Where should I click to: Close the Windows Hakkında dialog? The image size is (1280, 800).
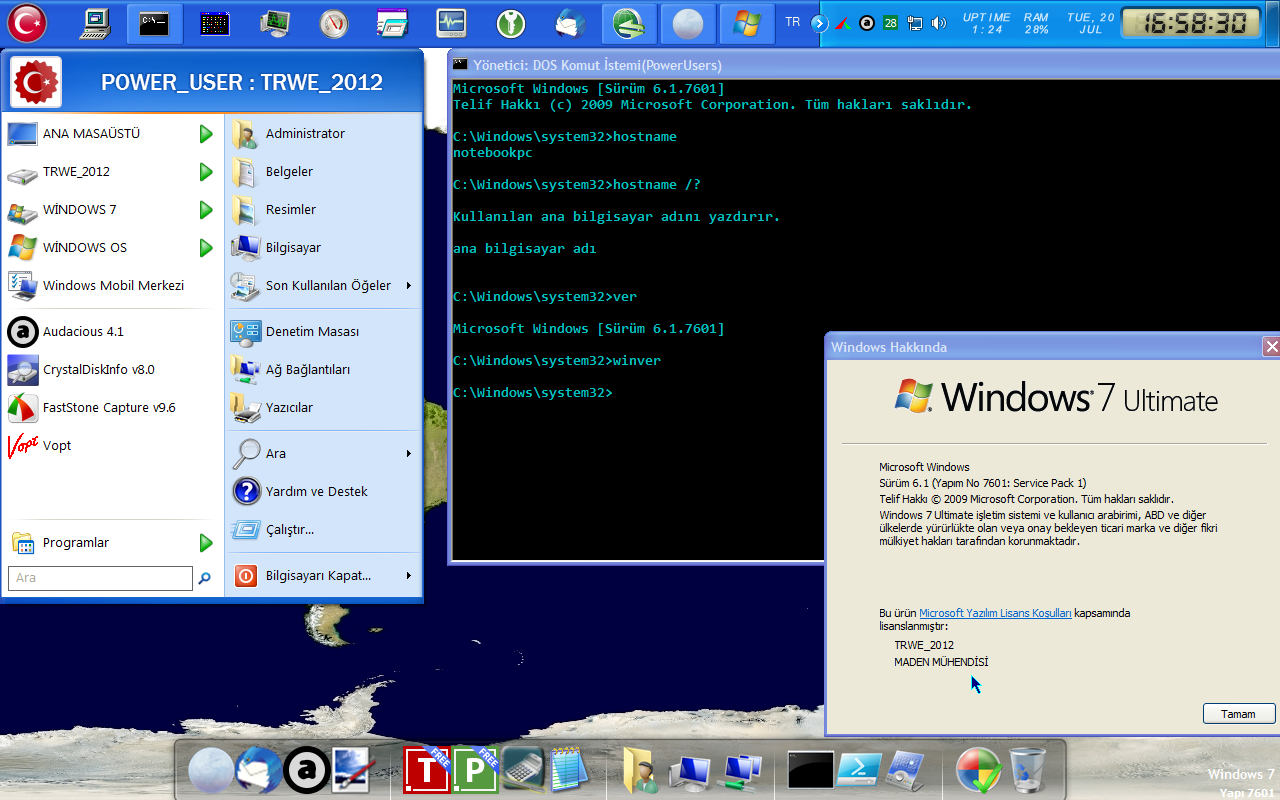click(1271, 347)
